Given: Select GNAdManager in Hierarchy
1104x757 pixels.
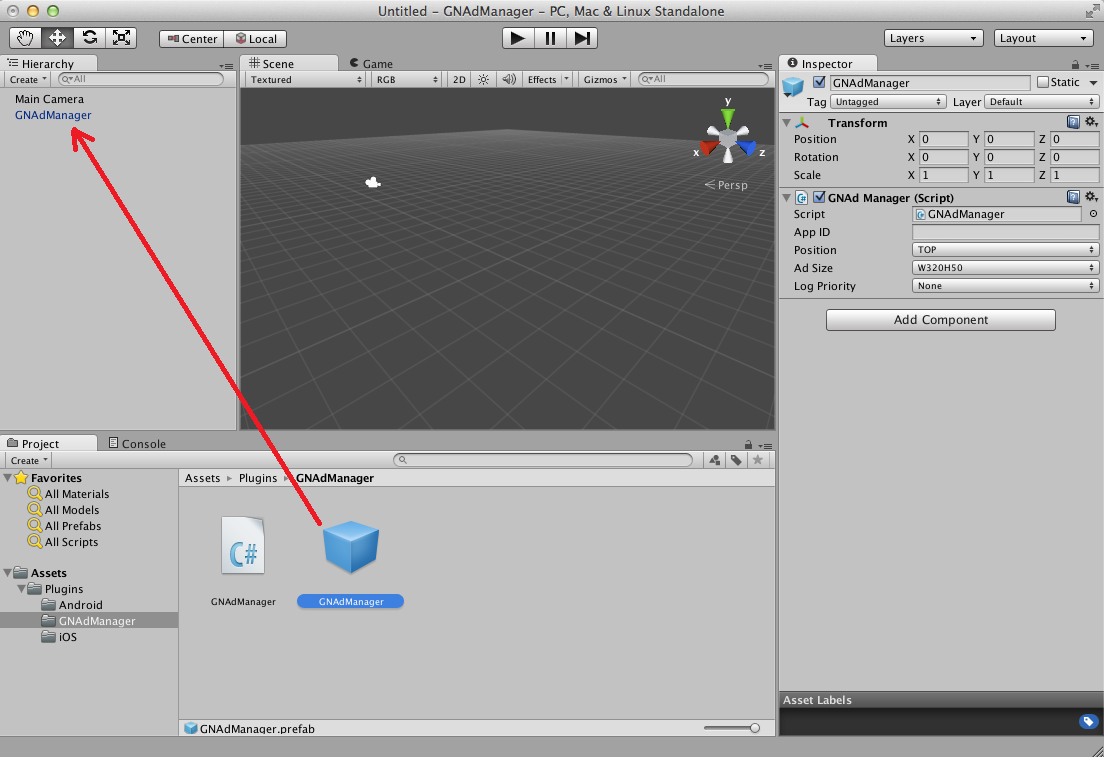Looking at the screenshot, I should click(x=53, y=115).
